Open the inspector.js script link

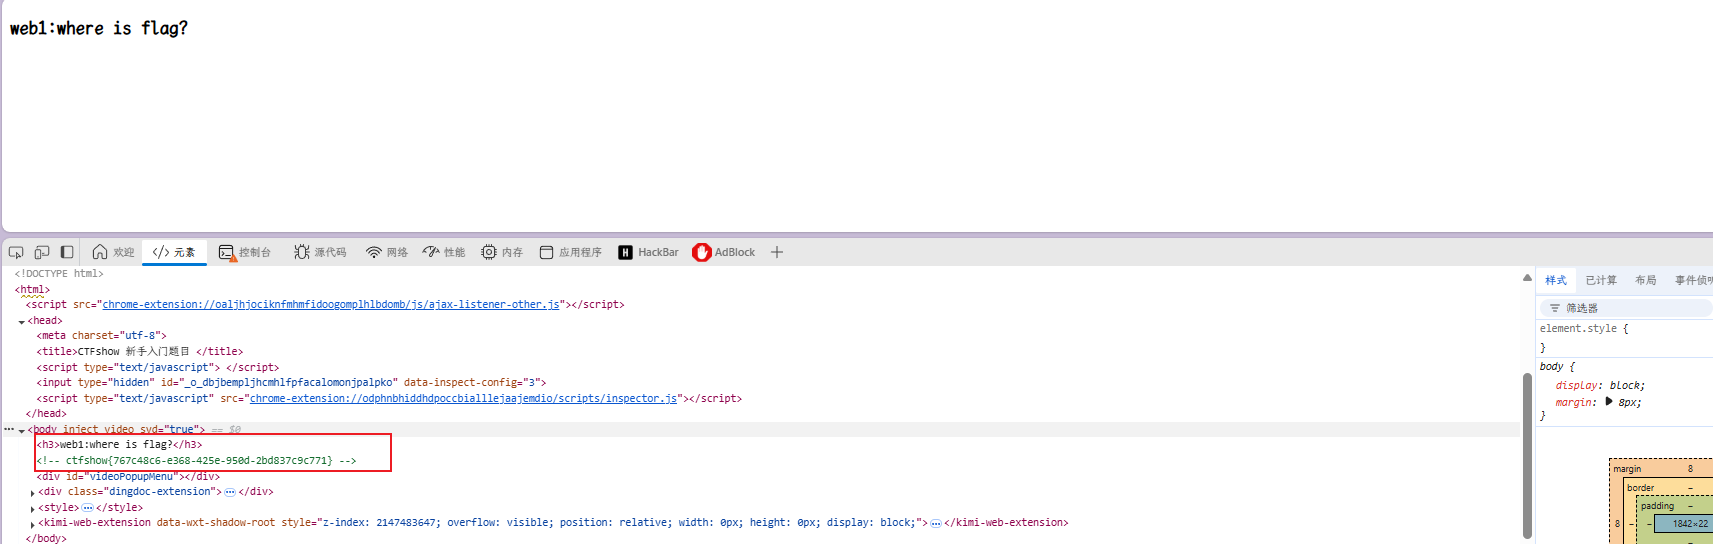[x=463, y=398]
